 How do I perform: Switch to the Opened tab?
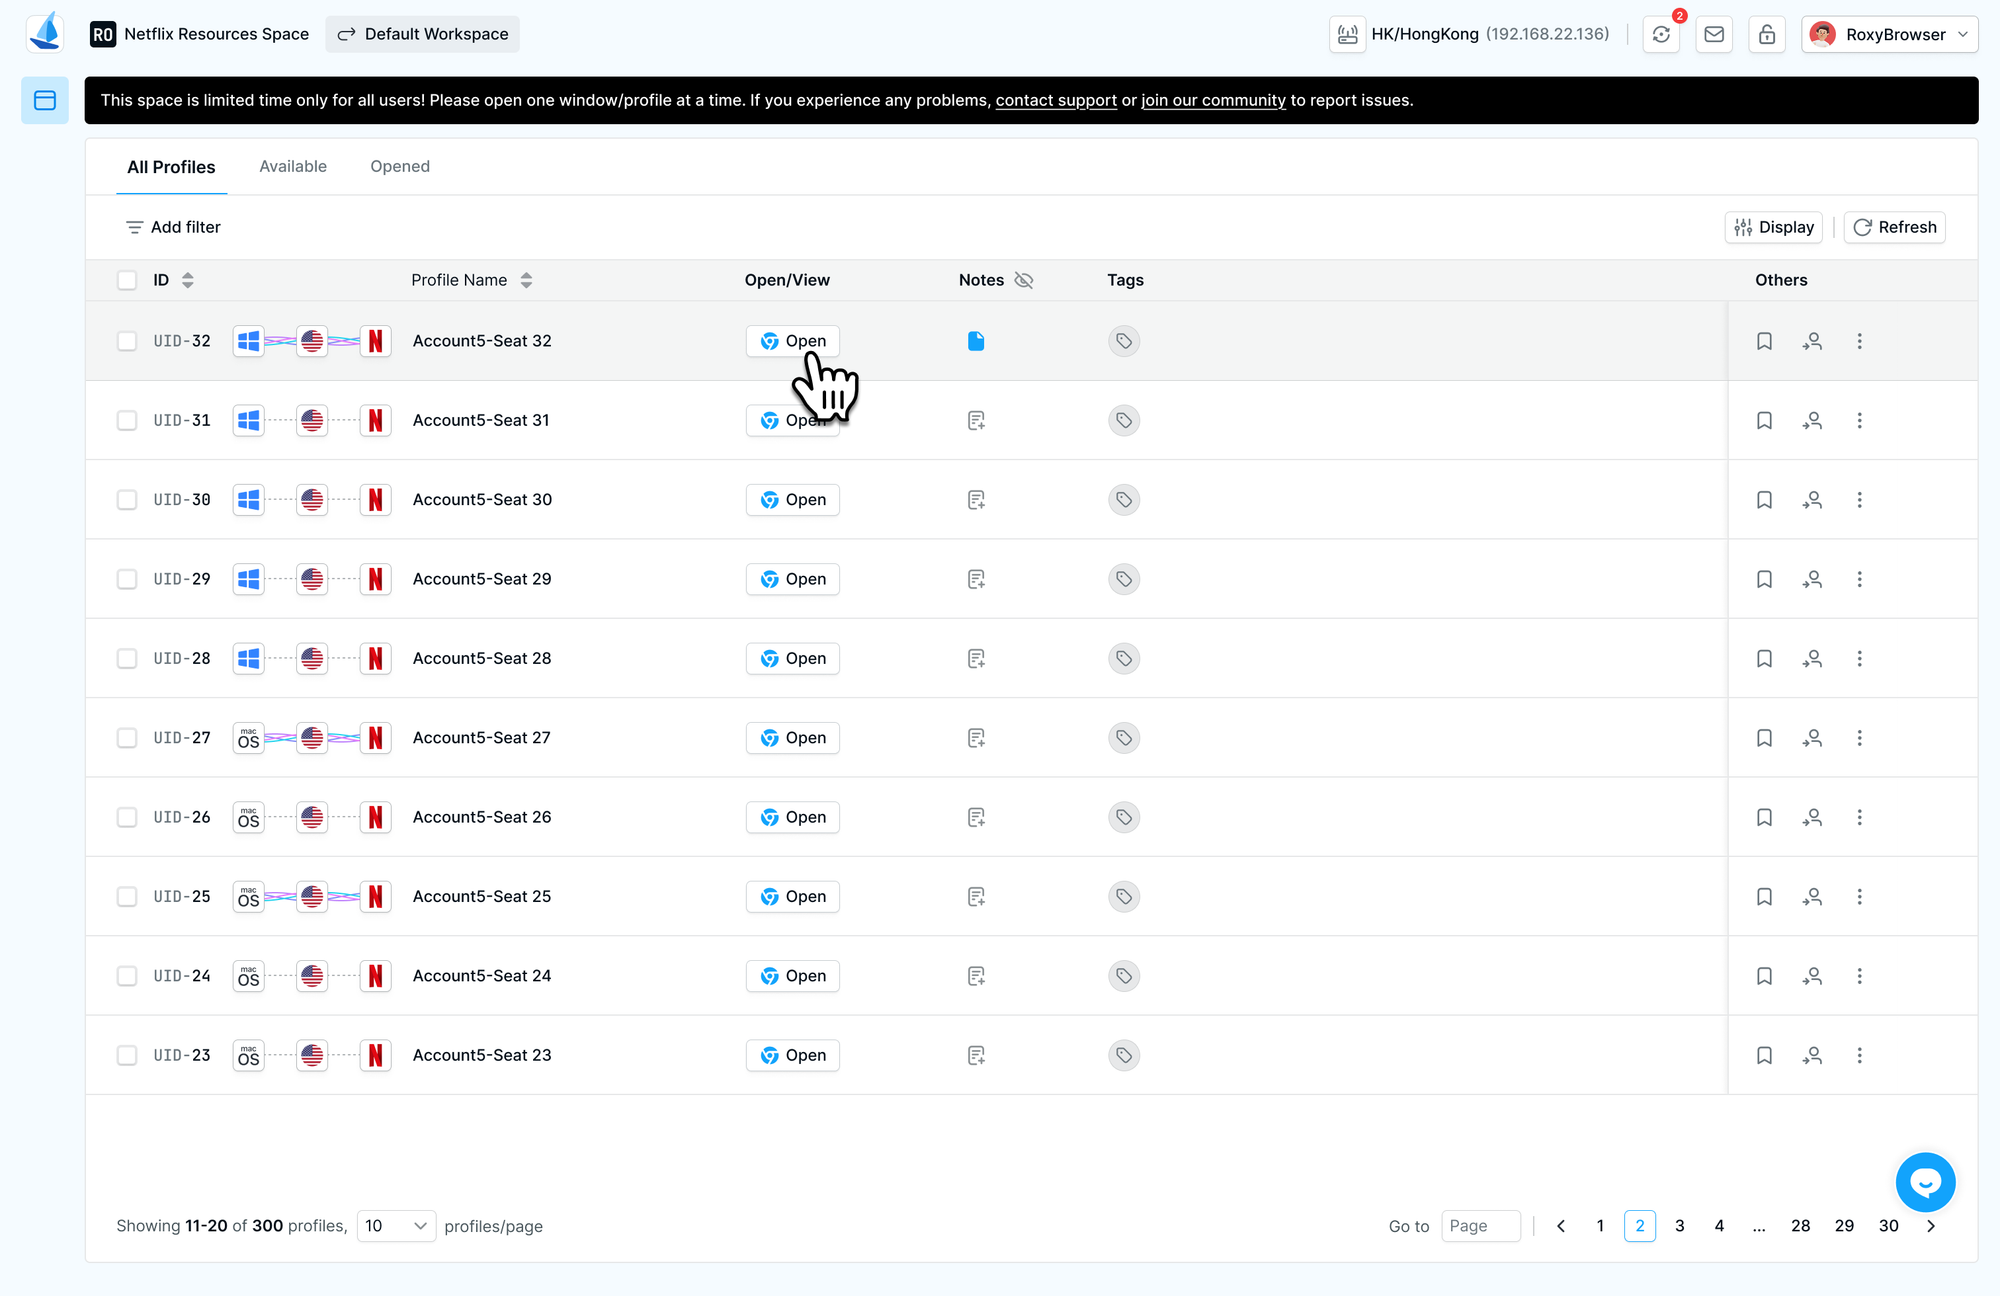399,166
